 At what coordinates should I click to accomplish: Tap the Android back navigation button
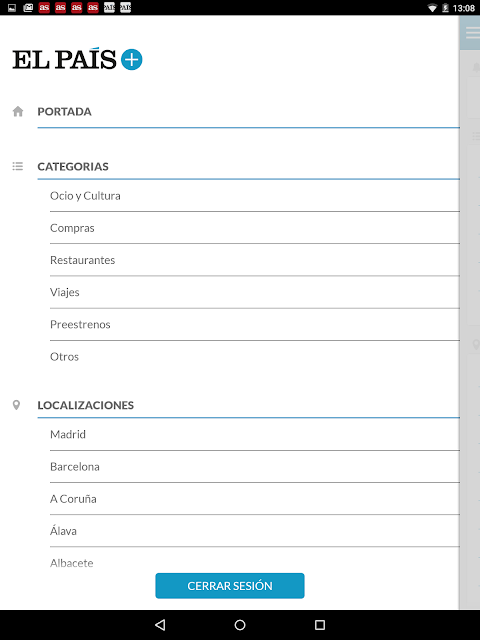pos(160,624)
